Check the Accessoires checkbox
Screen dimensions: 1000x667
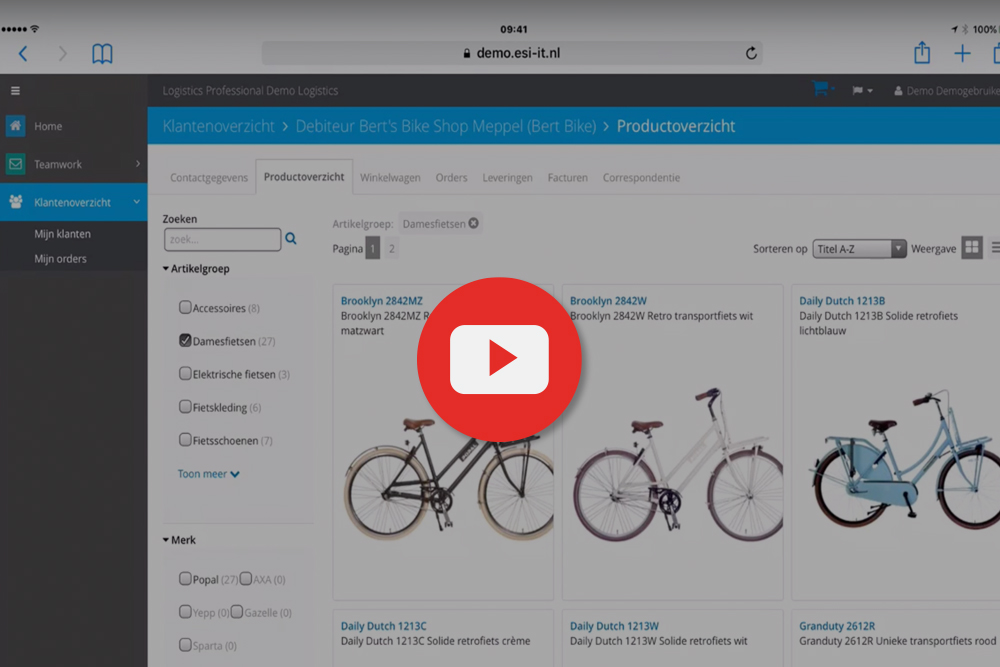pyautogui.click(x=185, y=307)
